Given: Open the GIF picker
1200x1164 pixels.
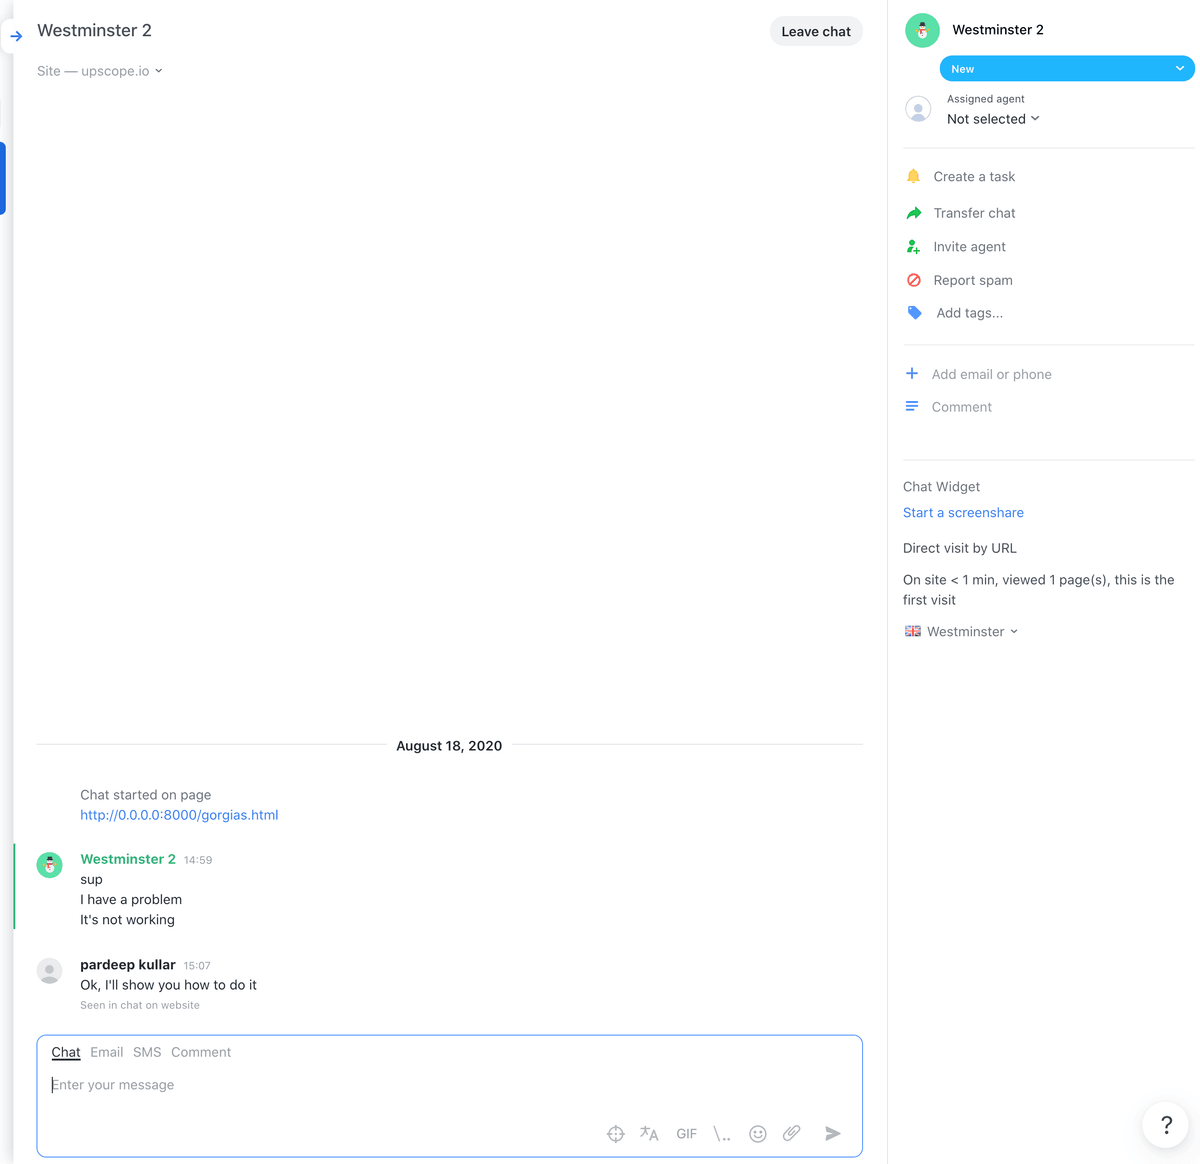Looking at the screenshot, I should [x=686, y=1134].
